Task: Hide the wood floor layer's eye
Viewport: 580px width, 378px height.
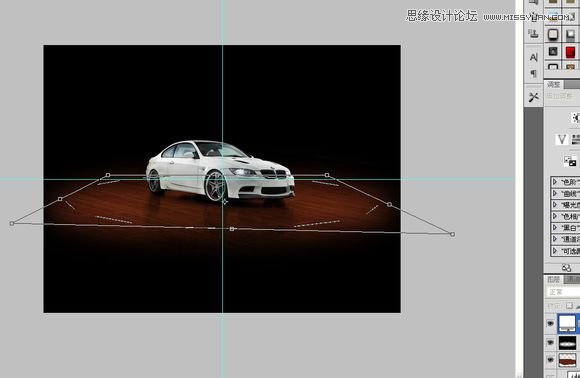Action: (x=550, y=360)
